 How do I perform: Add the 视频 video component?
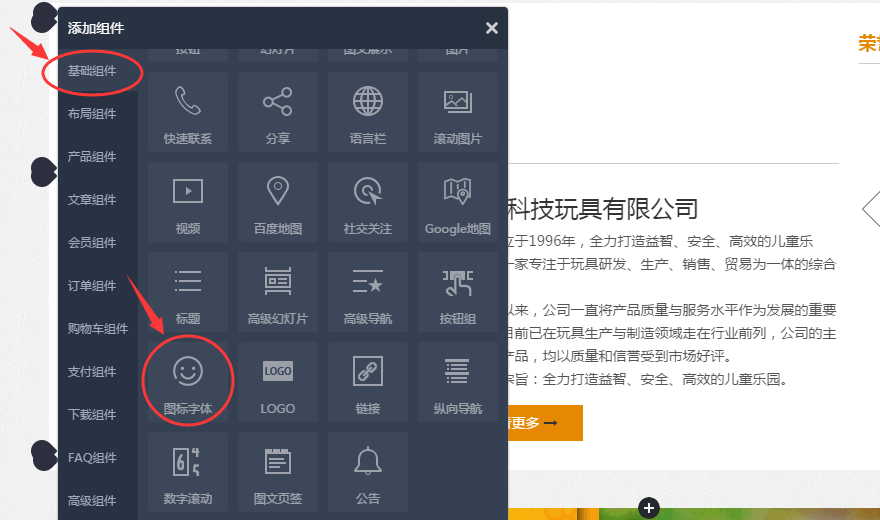[x=188, y=202]
